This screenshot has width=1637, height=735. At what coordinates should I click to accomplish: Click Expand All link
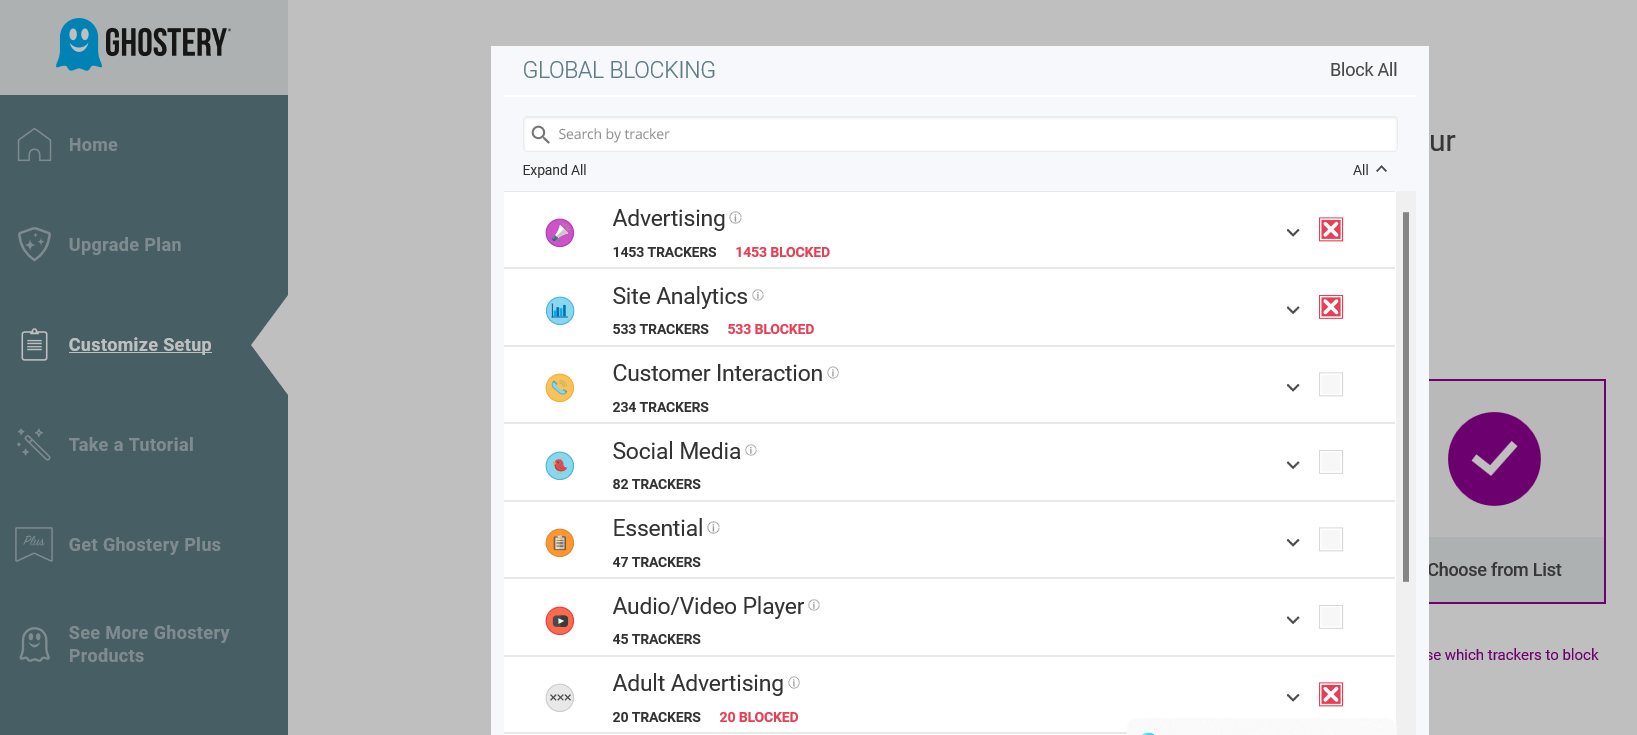coord(554,170)
